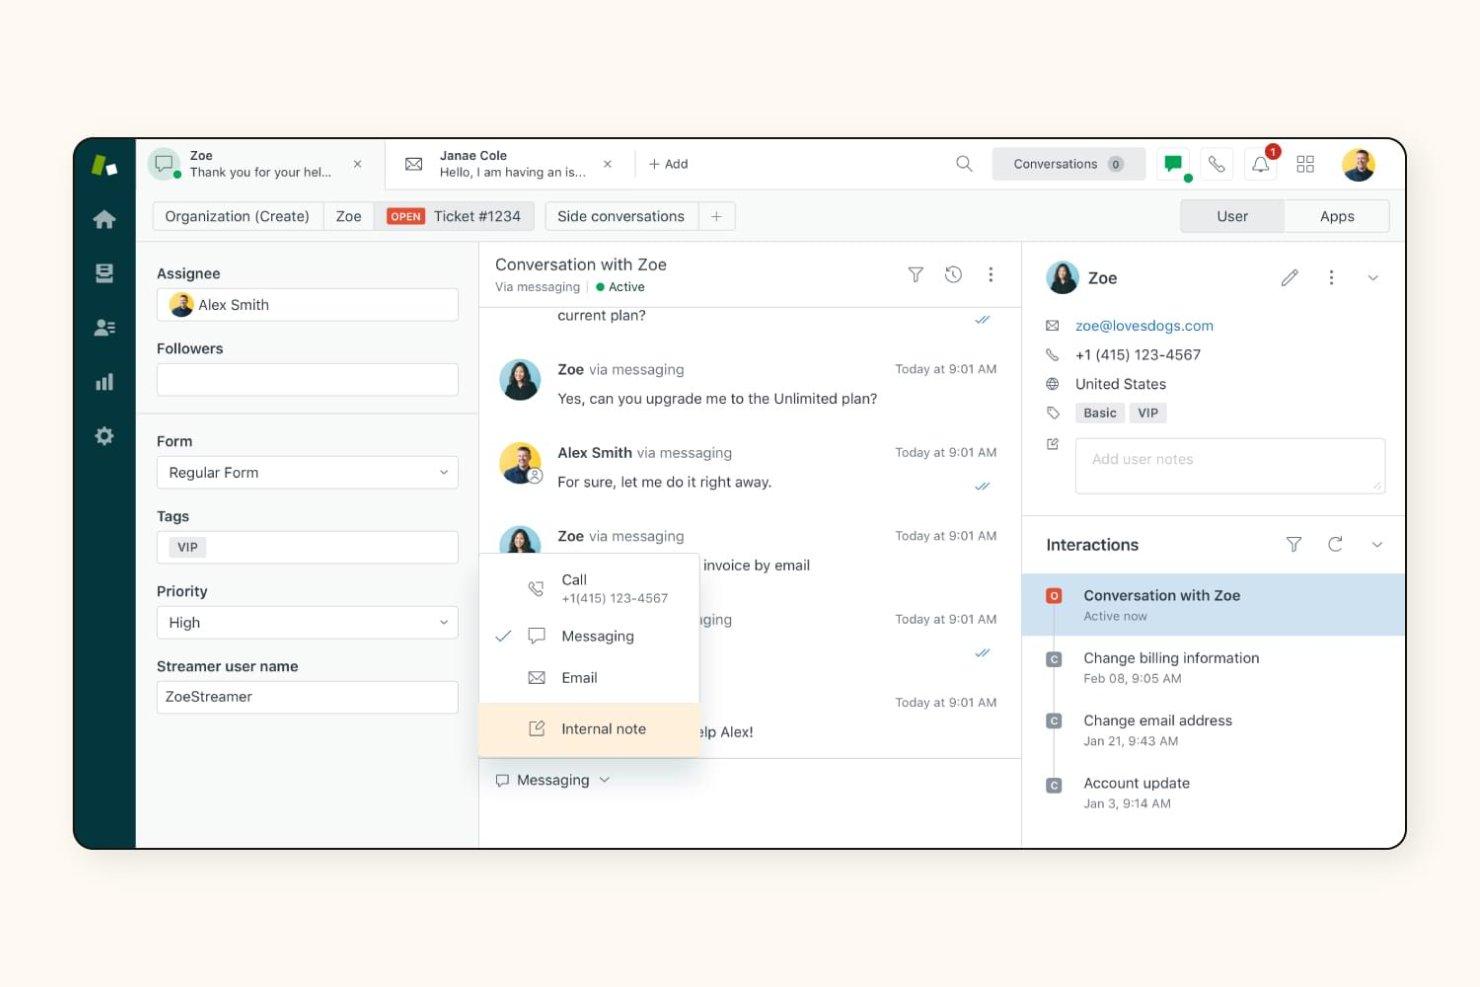This screenshot has height=987, width=1480.
Task: Open the messaging chat icon in the top bar
Action: coord(1172,163)
